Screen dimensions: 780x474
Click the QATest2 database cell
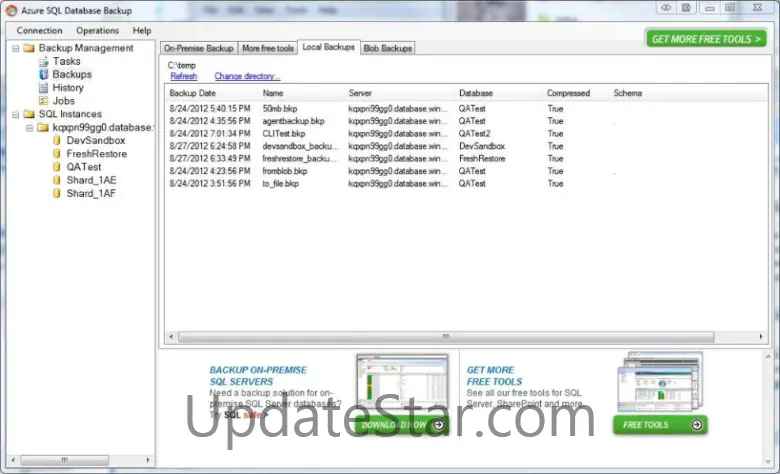(x=474, y=134)
